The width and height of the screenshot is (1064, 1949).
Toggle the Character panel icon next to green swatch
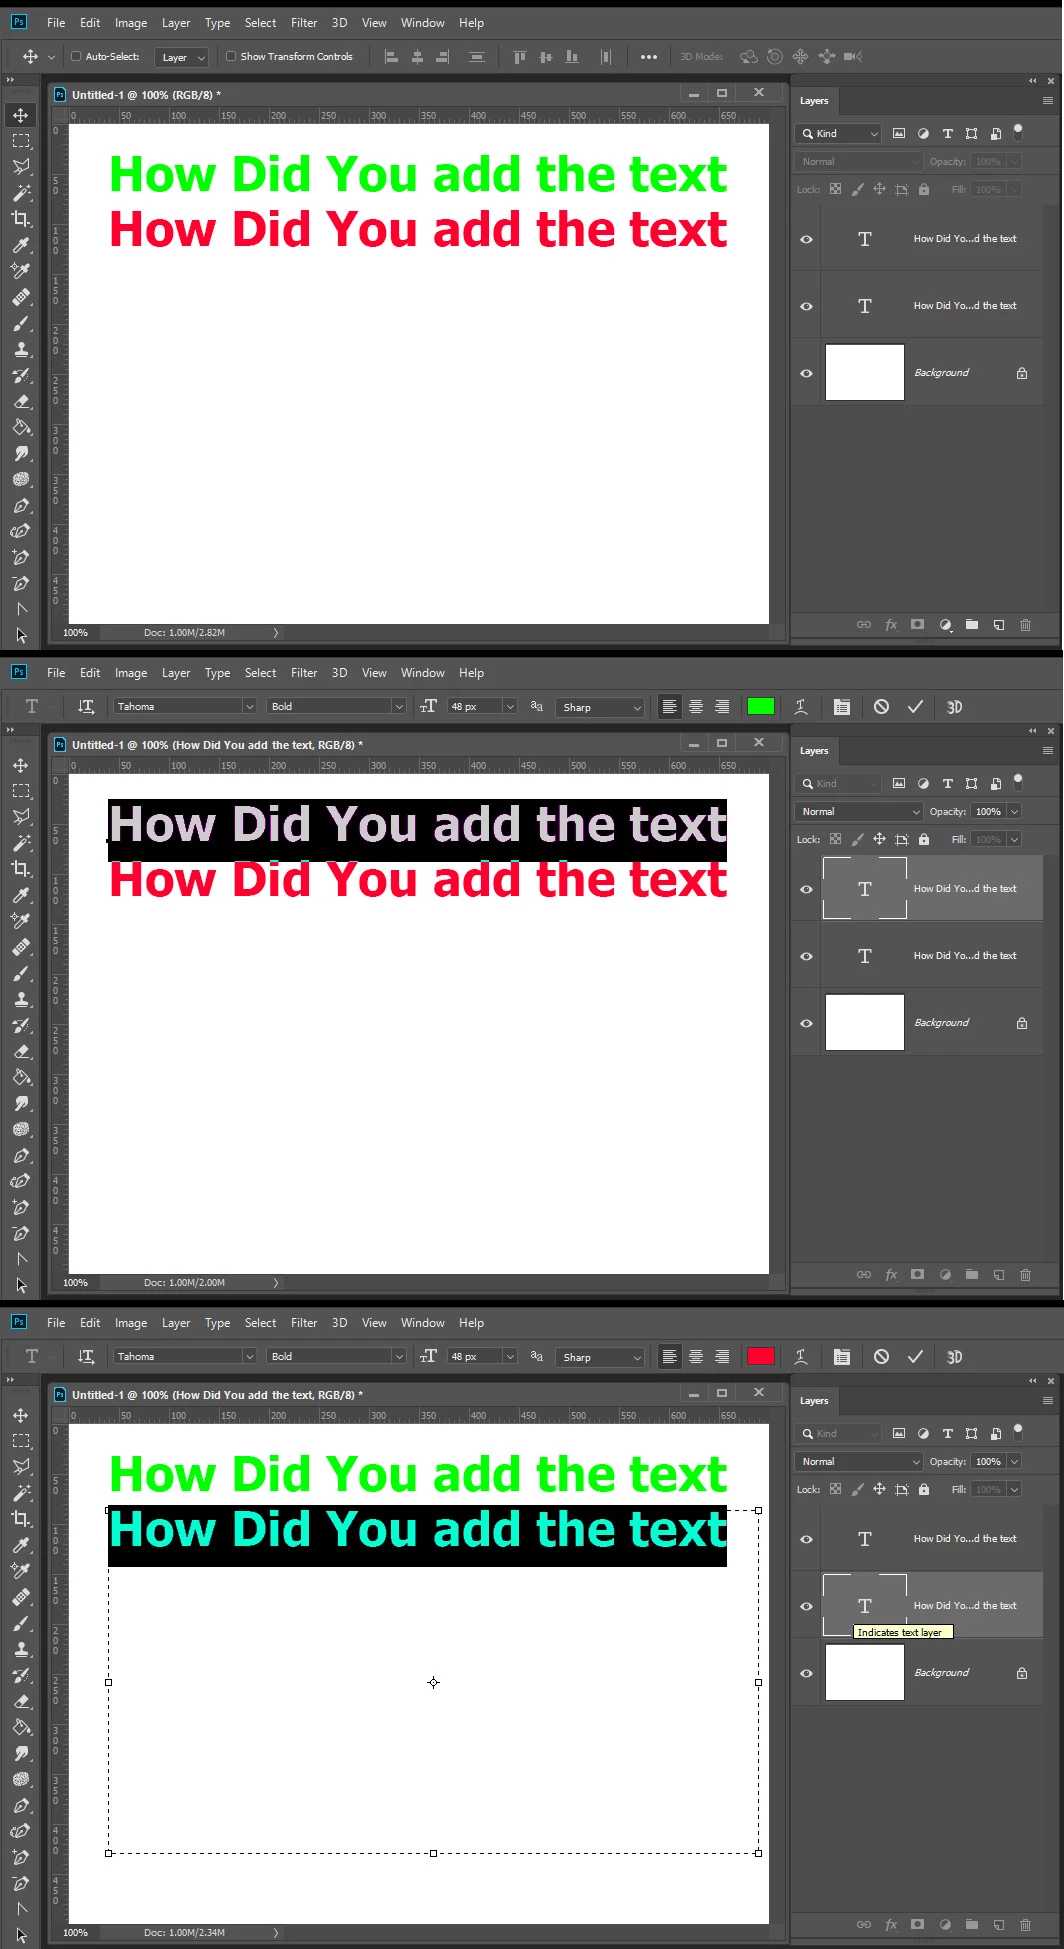click(842, 707)
